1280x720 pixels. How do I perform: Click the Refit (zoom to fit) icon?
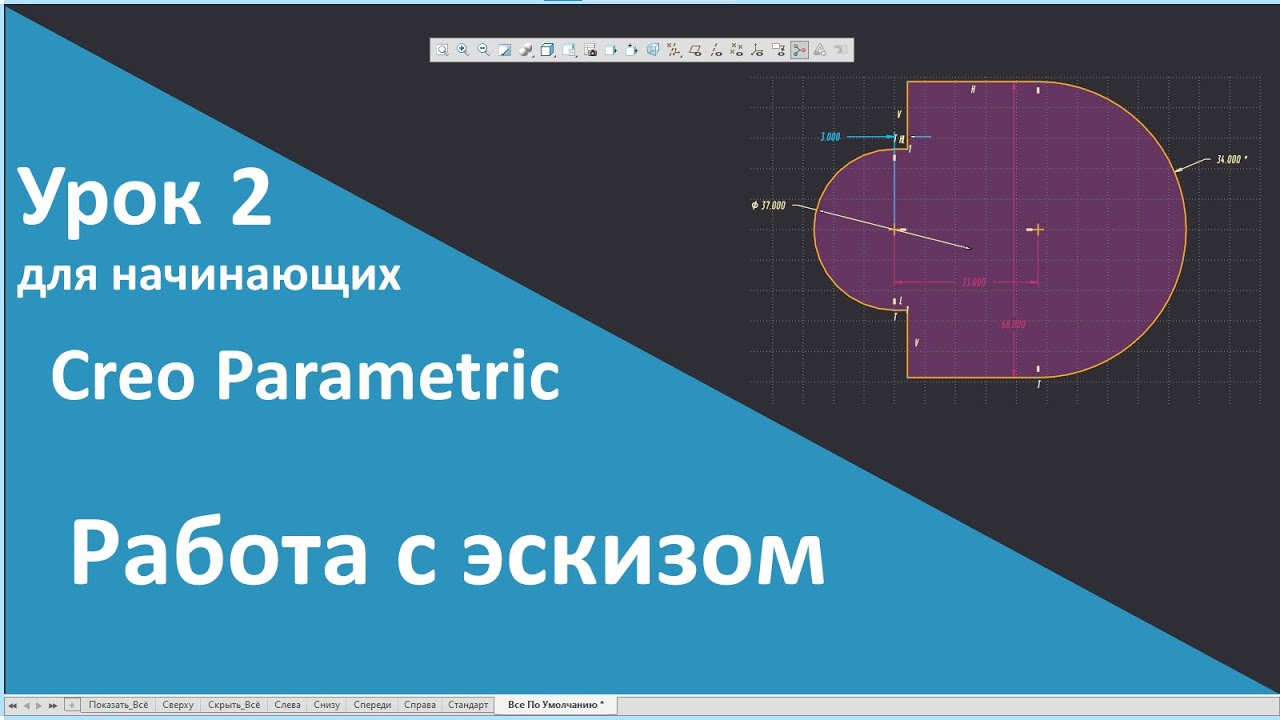point(442,49)
